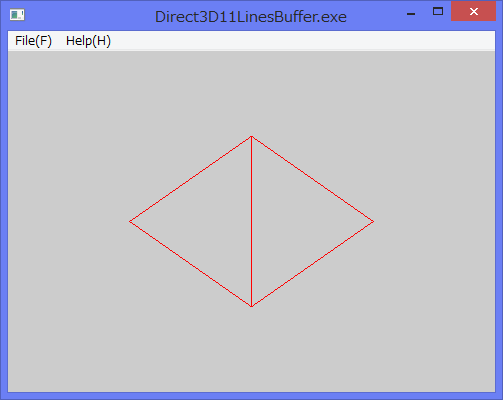The height and width of the screenshot is (400, 503).
Task: Click empty gray canvas above the diamond
Action: click(x=251, y=93)
